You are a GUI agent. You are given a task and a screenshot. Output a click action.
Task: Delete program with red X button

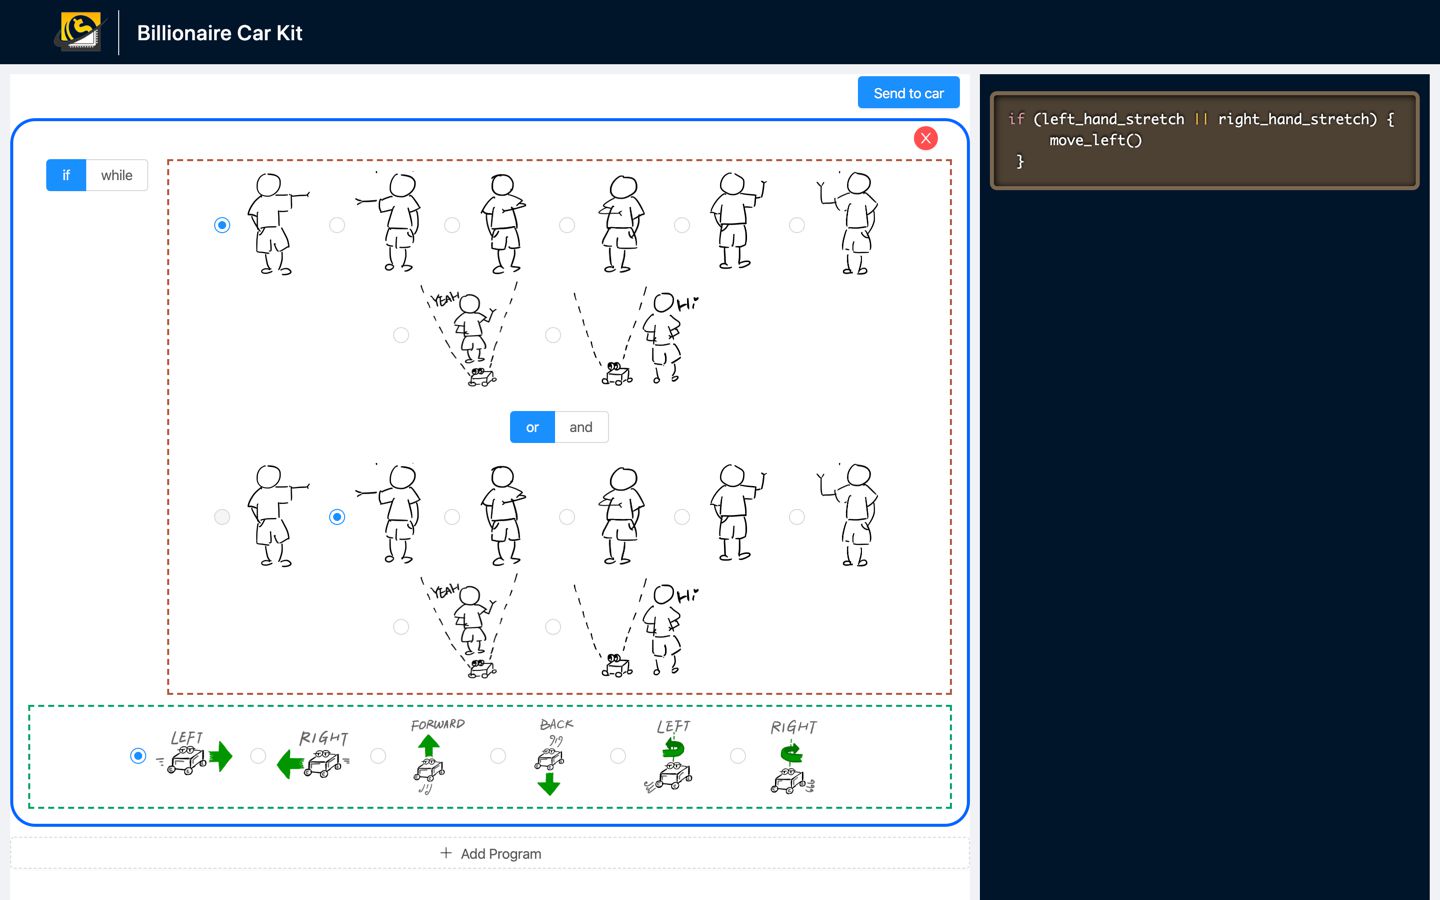pos(925,138)
